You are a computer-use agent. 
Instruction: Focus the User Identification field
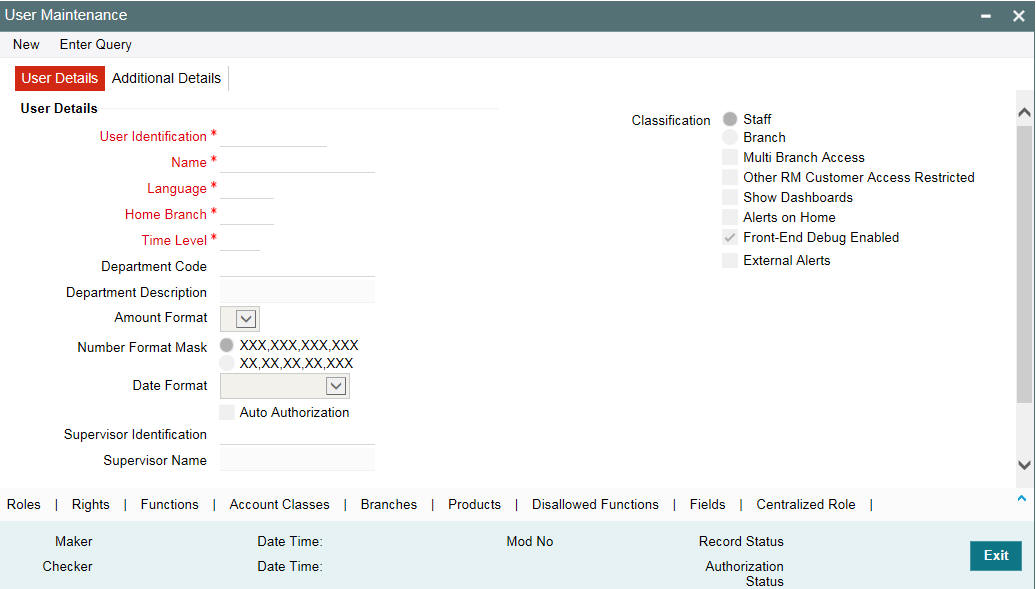(x=274, y=136)
